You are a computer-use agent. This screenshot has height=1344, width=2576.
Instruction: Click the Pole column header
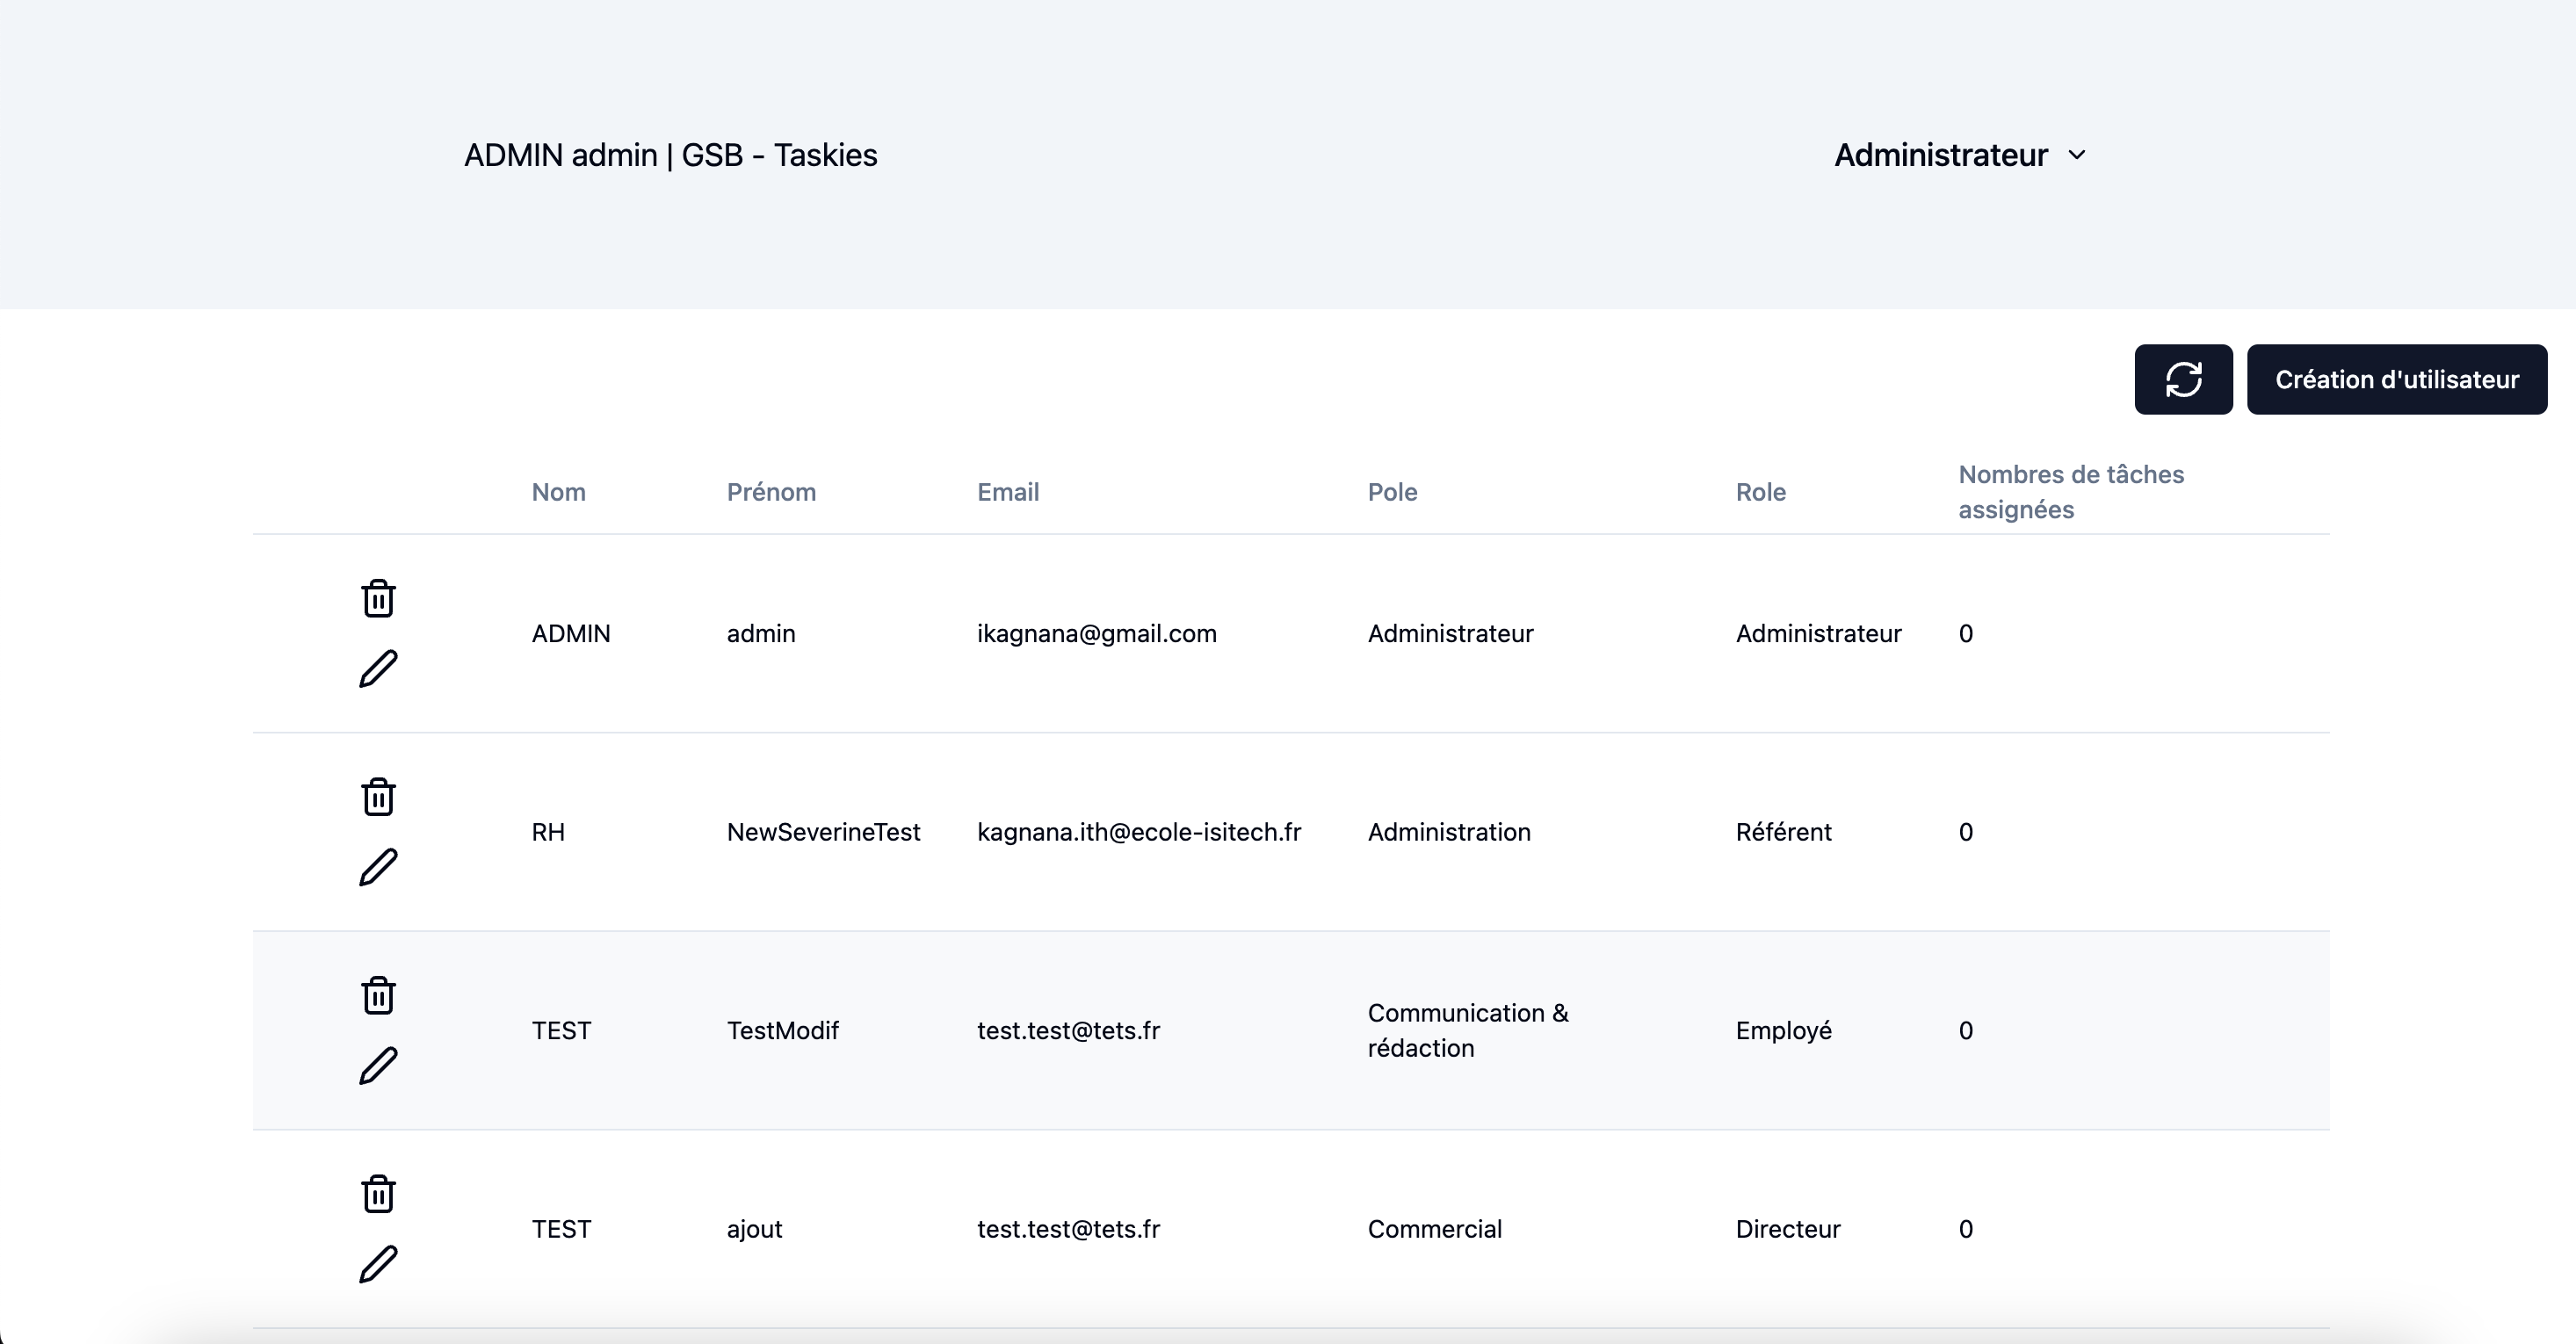[1392, 492]
